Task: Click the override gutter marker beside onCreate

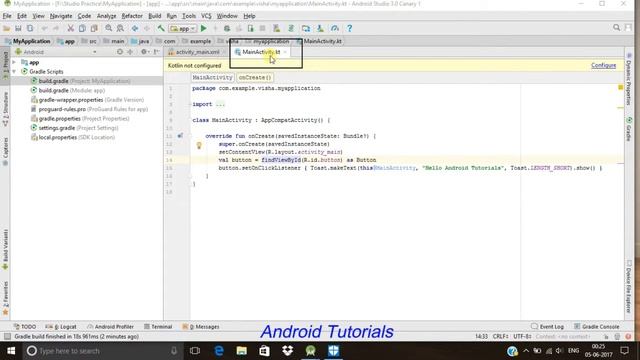Action: (x=180, y=136)
